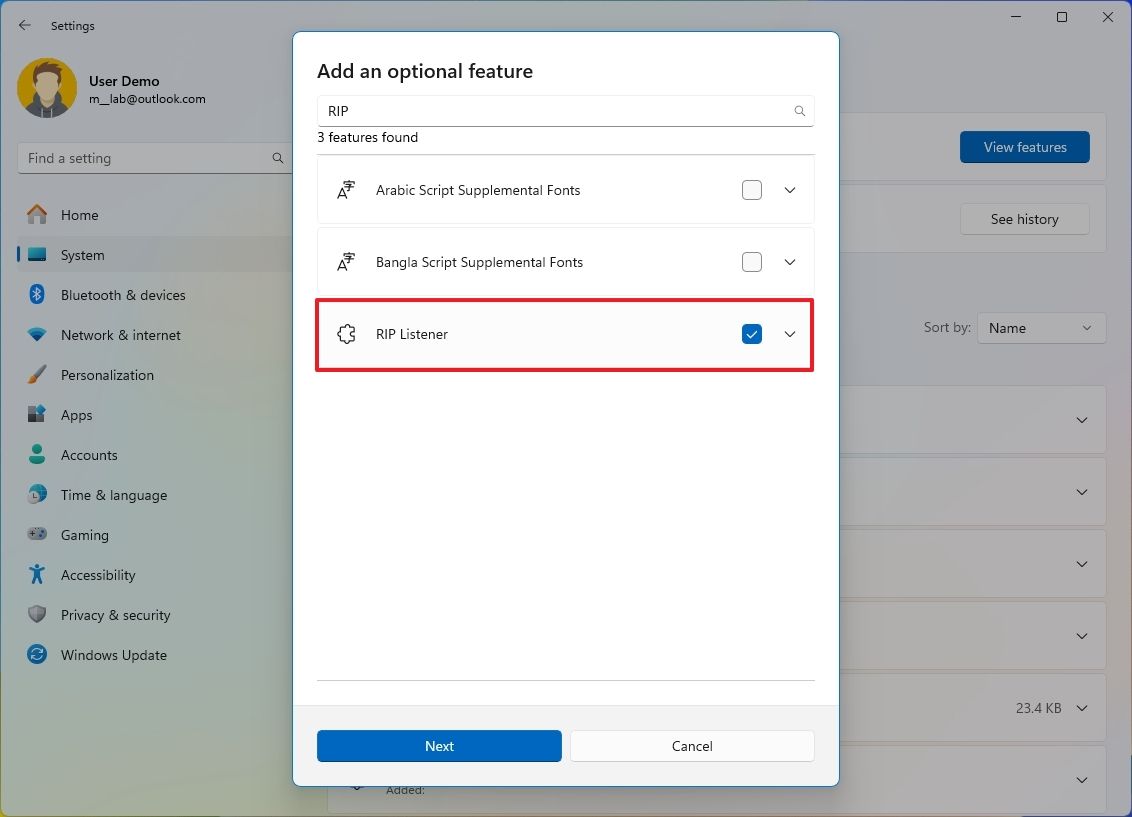Click the Personalization paintbrush icon
The image size is (1132, 817).
37,375
